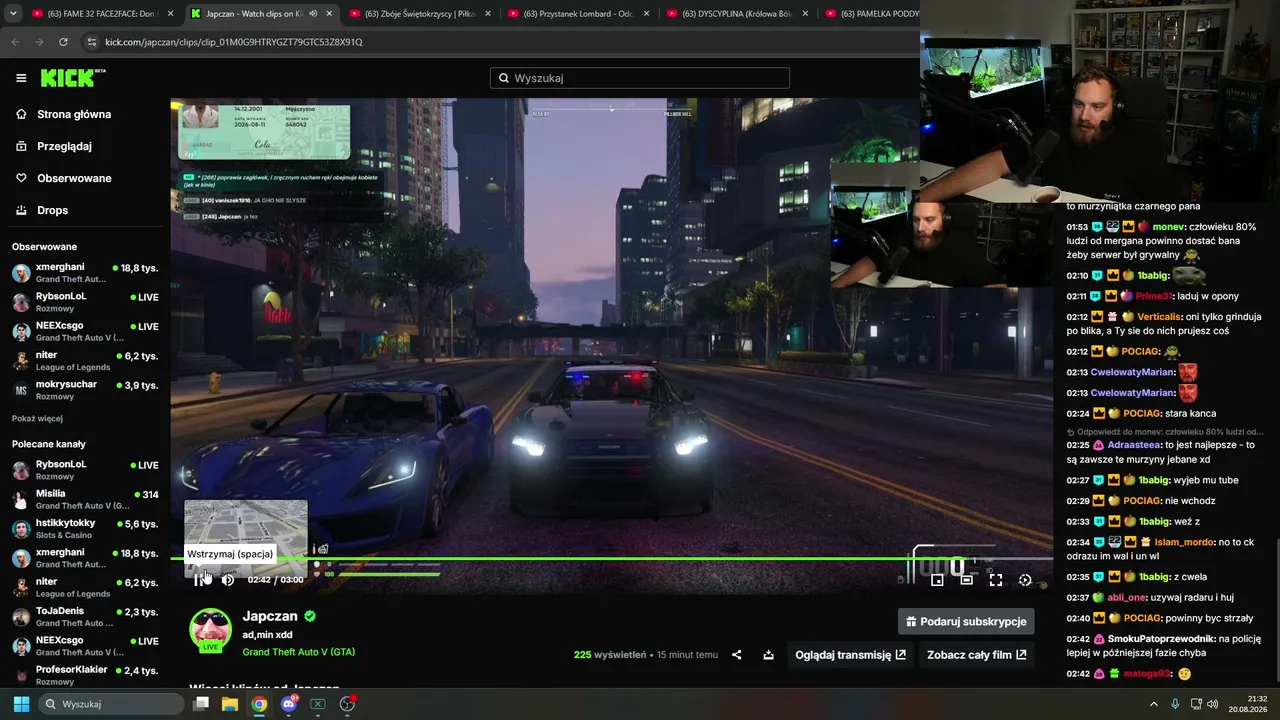The width and height of the screenshot is (1280, 720).
Task: Click the Windows taskbar Wyszukaj search box
Action: click(110, 704)
